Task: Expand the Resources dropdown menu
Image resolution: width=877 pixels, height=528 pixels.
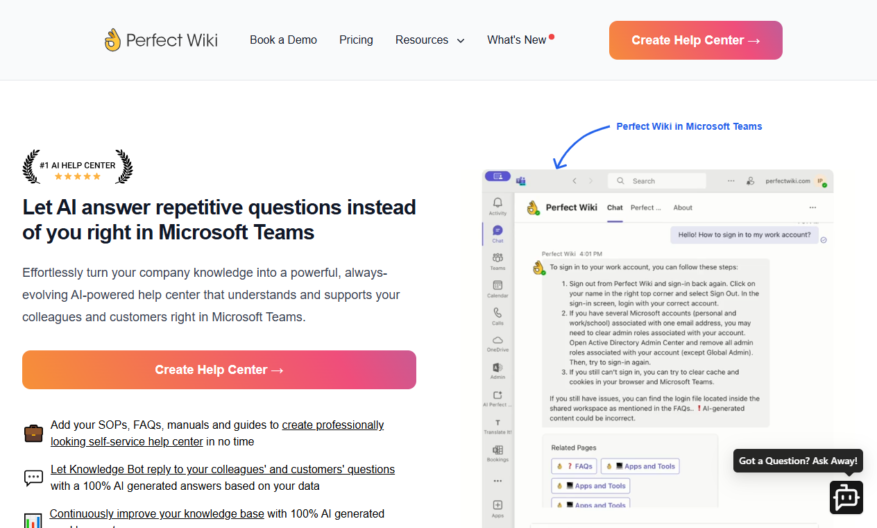Action: pyautogui.click(x=430, y=40)
